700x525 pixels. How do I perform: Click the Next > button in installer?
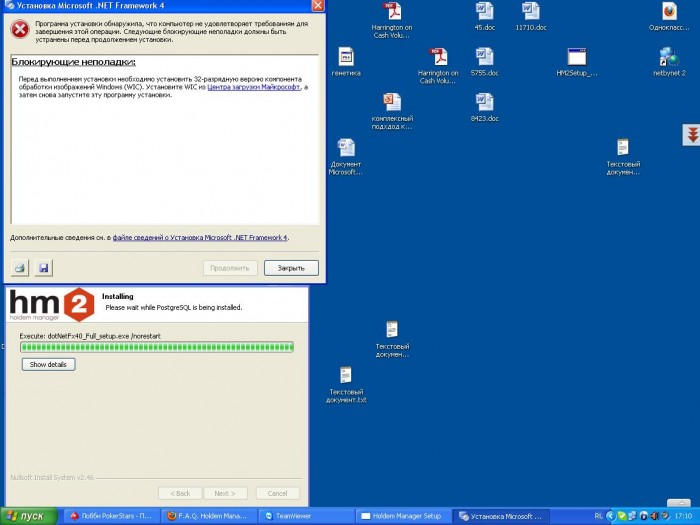pyautogui.click(x=225, y=493)
